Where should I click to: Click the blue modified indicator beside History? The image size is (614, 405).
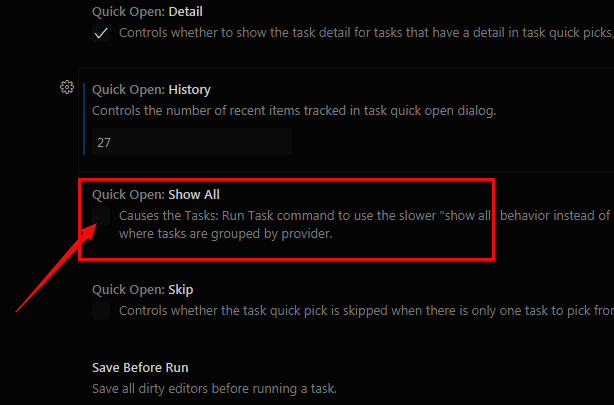pyautogui.click(x=84, y=115)
